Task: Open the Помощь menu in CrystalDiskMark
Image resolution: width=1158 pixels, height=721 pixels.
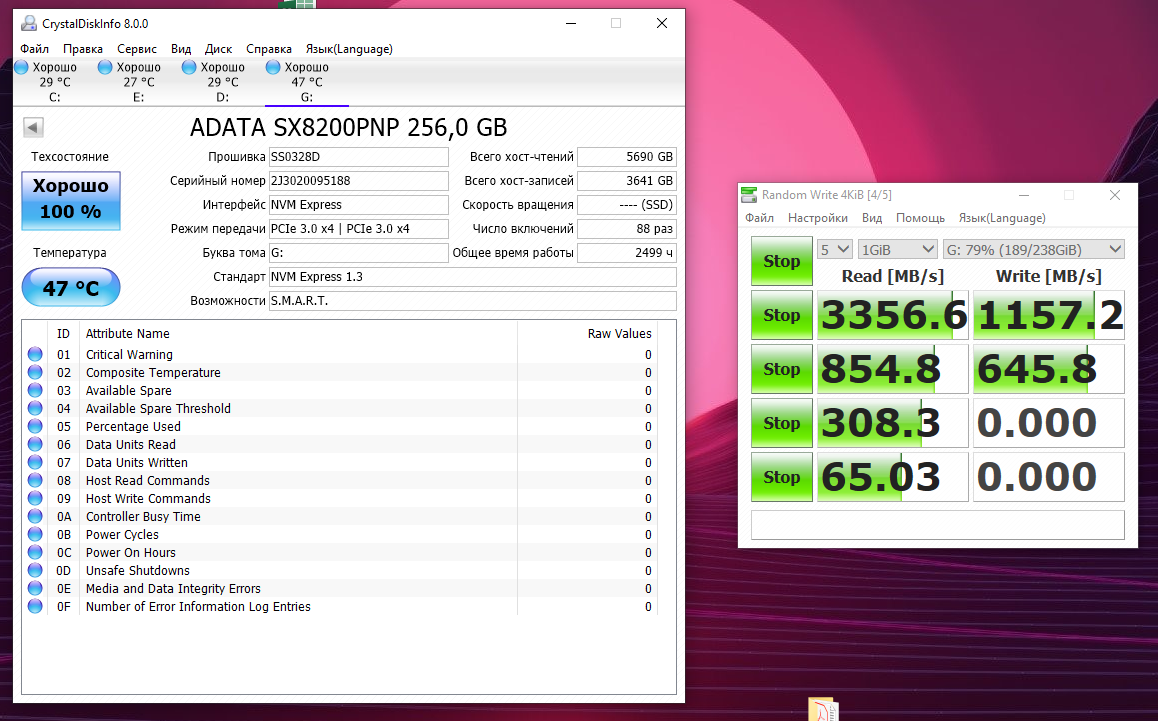Action: [x=920, y=218]
